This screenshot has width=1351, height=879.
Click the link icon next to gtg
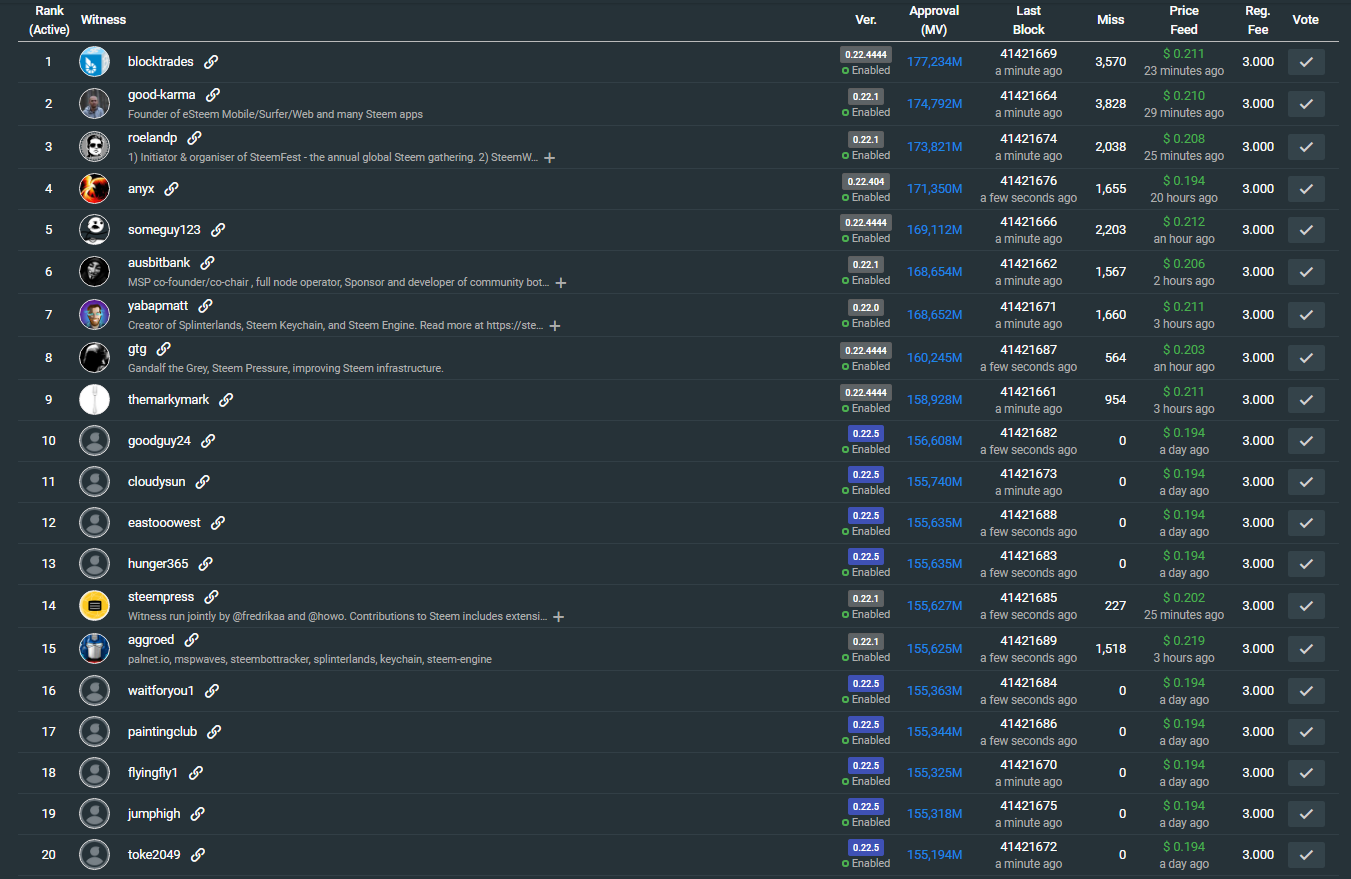click(164, 349)
